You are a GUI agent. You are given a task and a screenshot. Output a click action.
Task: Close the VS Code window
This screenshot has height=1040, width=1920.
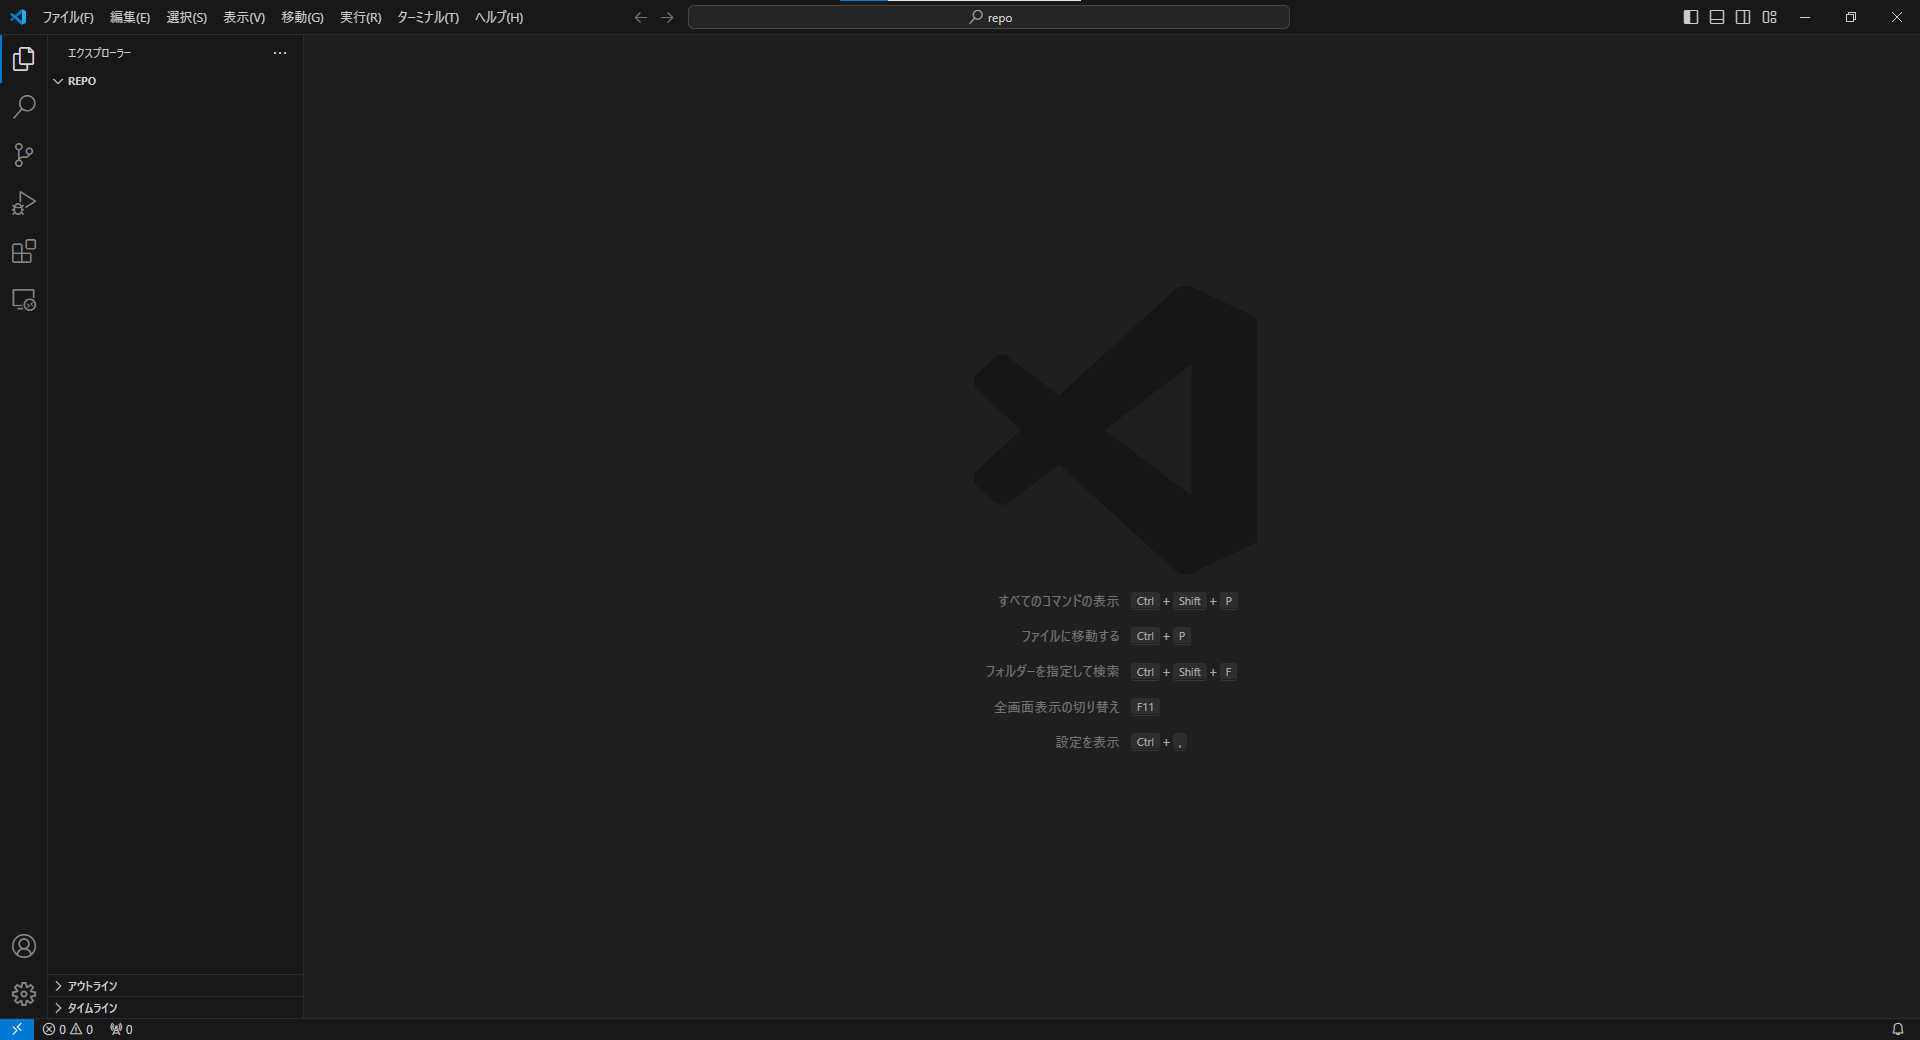point(1897,17)
